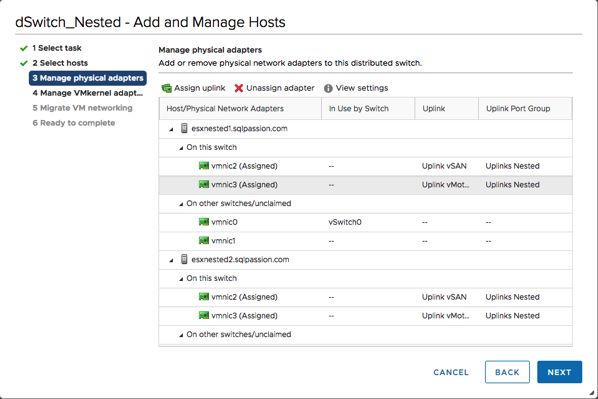Go to step 1 Select task
This screenshot has width=598, height=399.
point(56,48)
